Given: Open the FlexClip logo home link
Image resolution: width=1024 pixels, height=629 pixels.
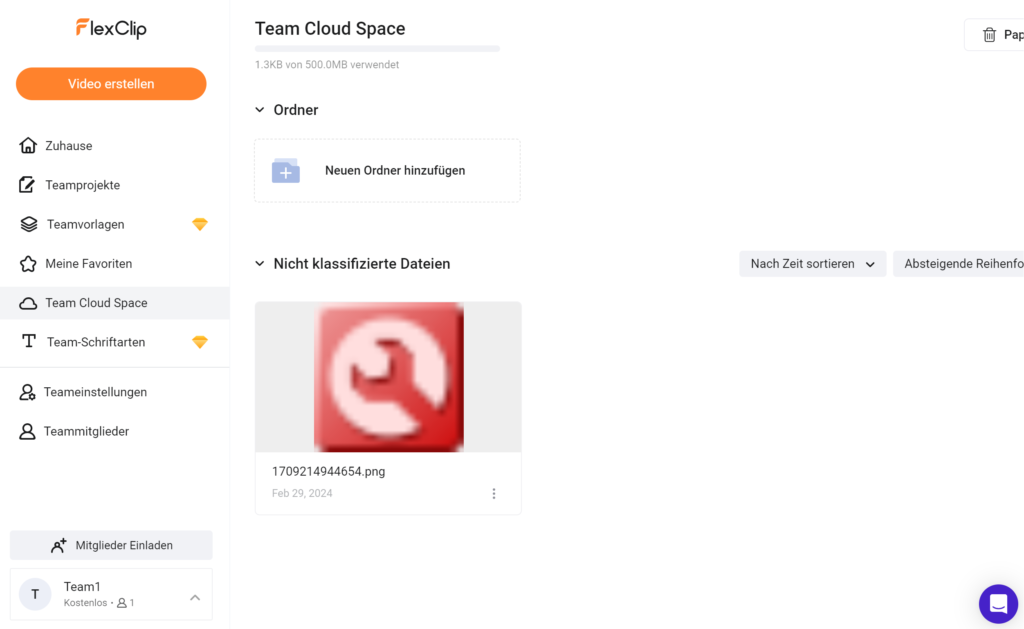Looking at the screenshot, I should [111, 29].
